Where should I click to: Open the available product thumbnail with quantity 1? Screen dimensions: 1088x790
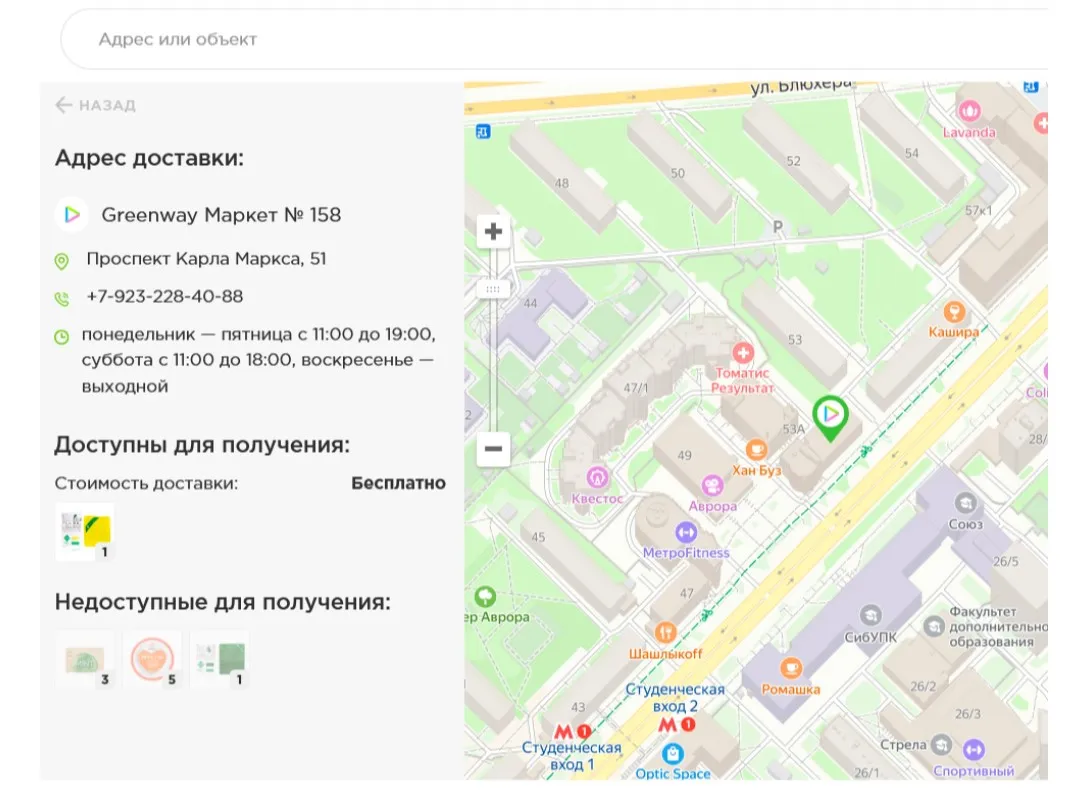pos(85,532)
